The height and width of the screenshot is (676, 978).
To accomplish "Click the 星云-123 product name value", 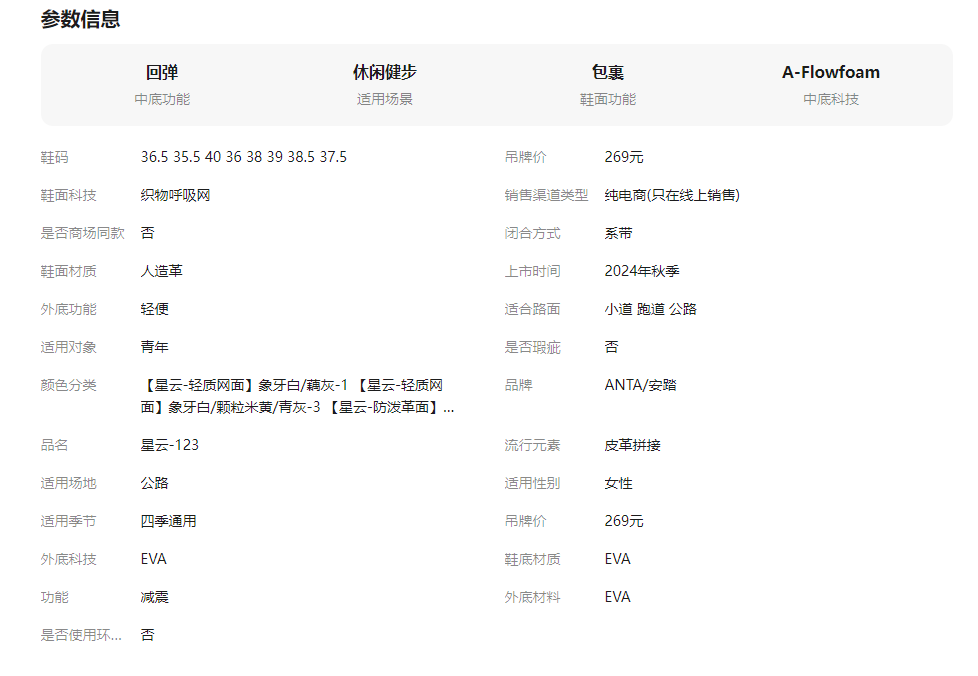I will [169, 445].
